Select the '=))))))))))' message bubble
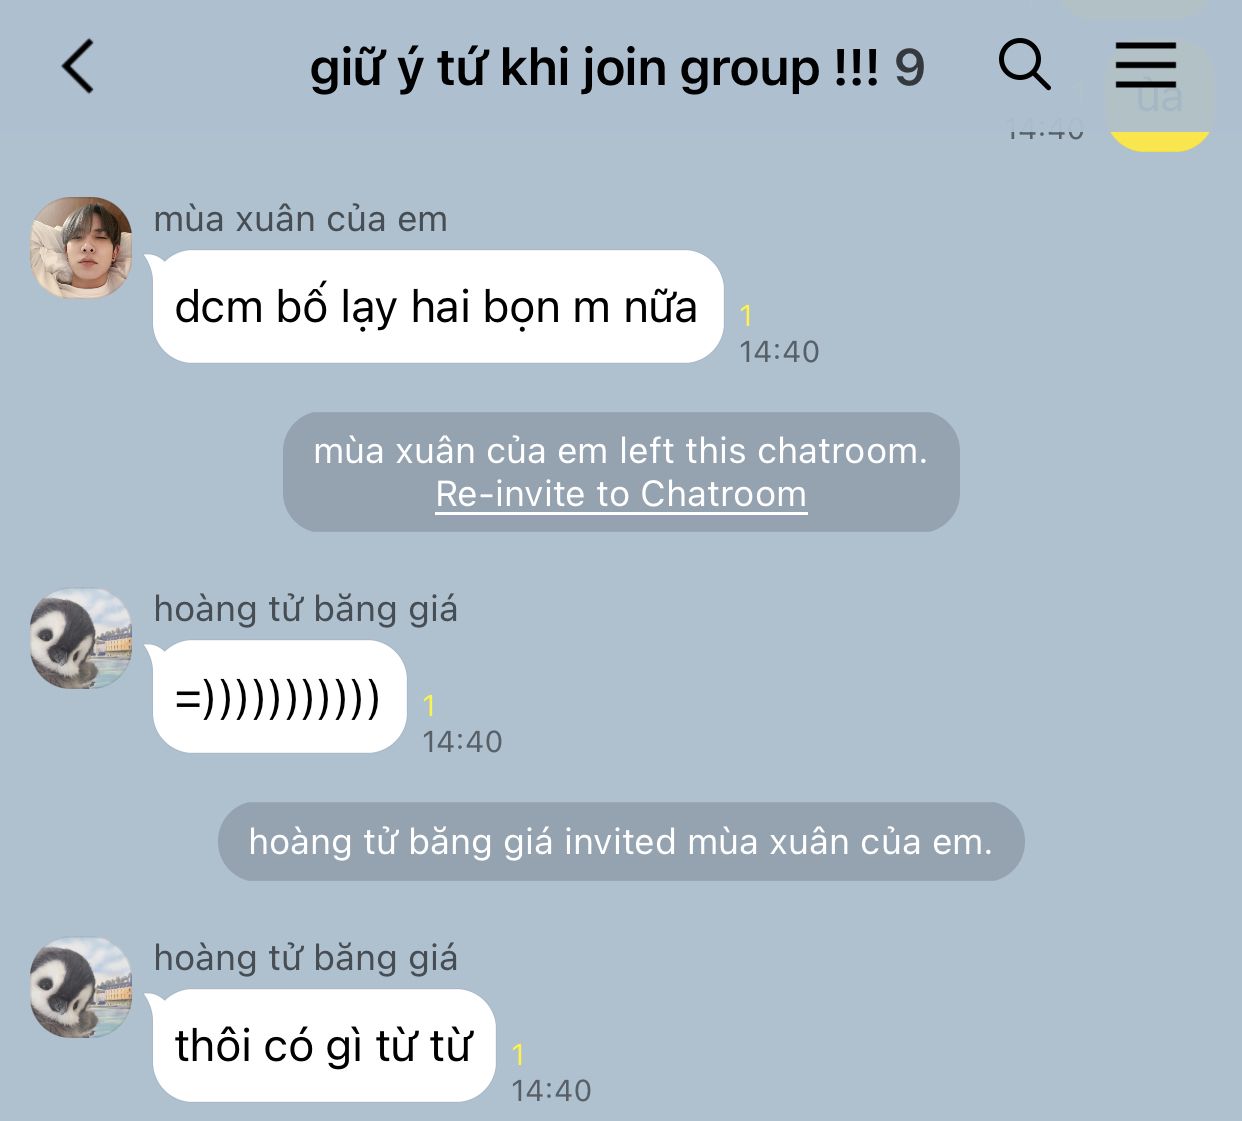The width and height of the screenshot is (1242, 1121). [x=279, y=697]
